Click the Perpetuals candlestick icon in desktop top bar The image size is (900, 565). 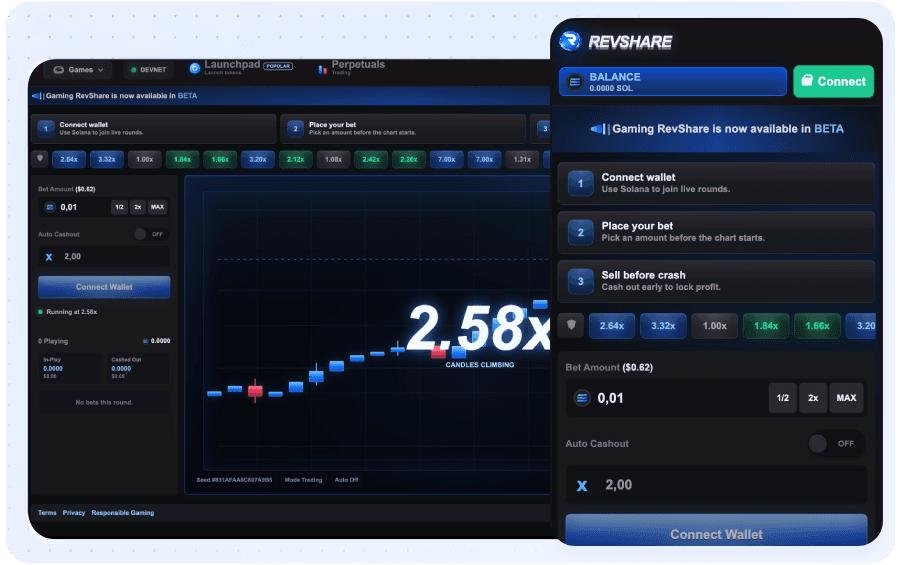pos(323,69)
